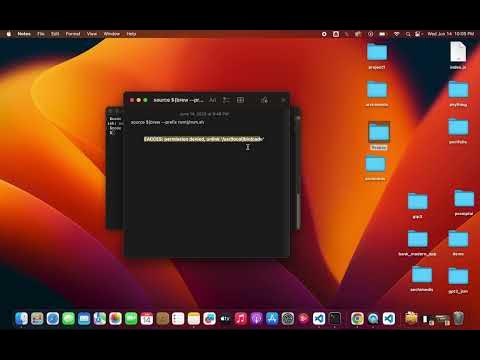Open the Trash in the Dock

click(458, 319)
